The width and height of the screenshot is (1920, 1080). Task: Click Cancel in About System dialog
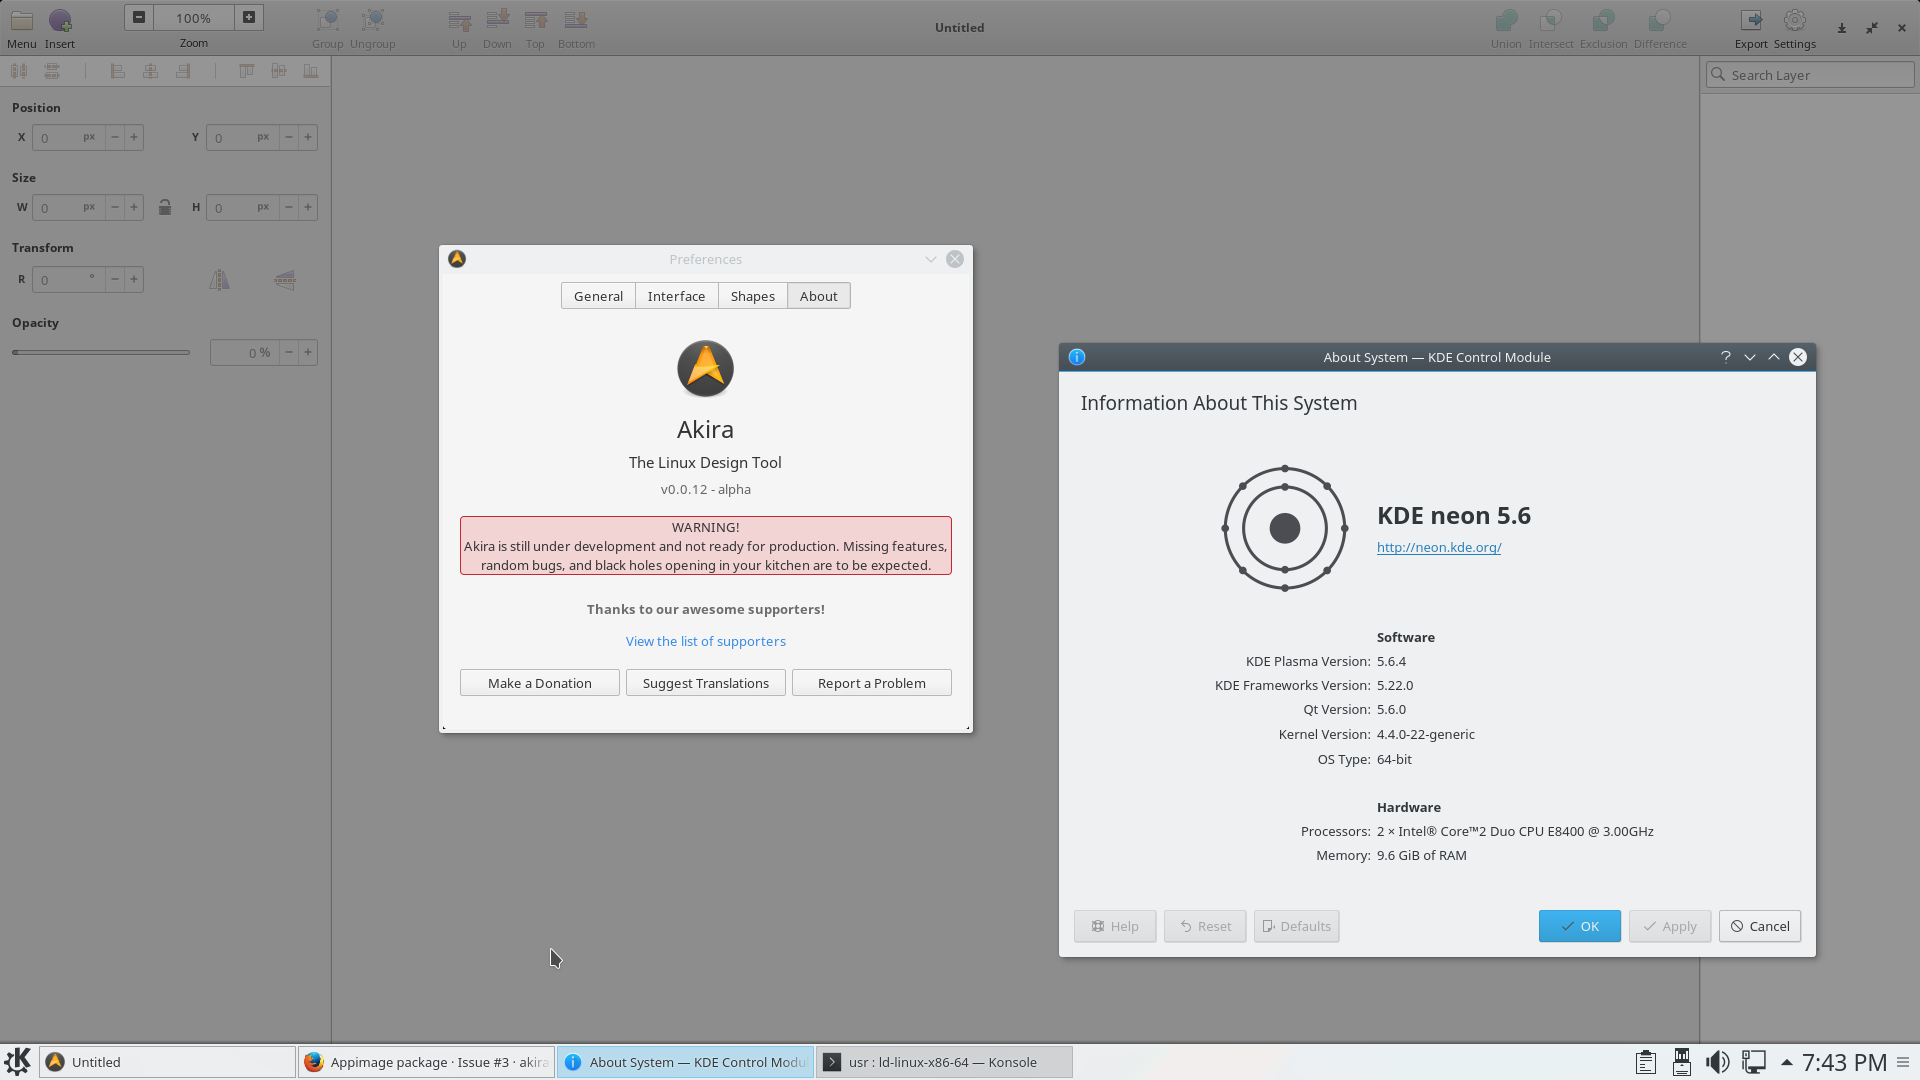click(1760, 926)
